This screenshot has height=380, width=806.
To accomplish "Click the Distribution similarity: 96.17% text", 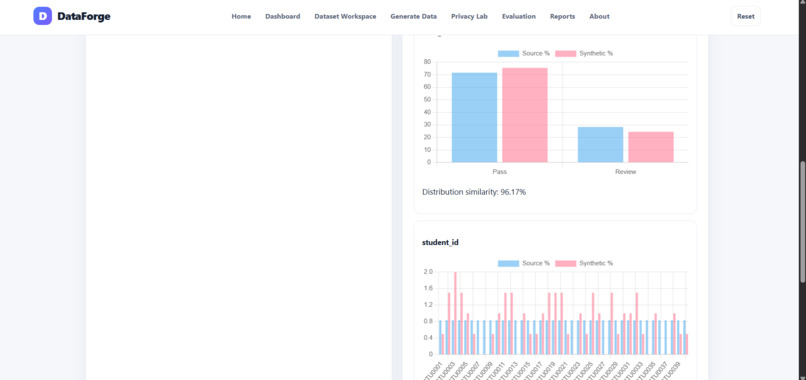I will click(474, 192).
